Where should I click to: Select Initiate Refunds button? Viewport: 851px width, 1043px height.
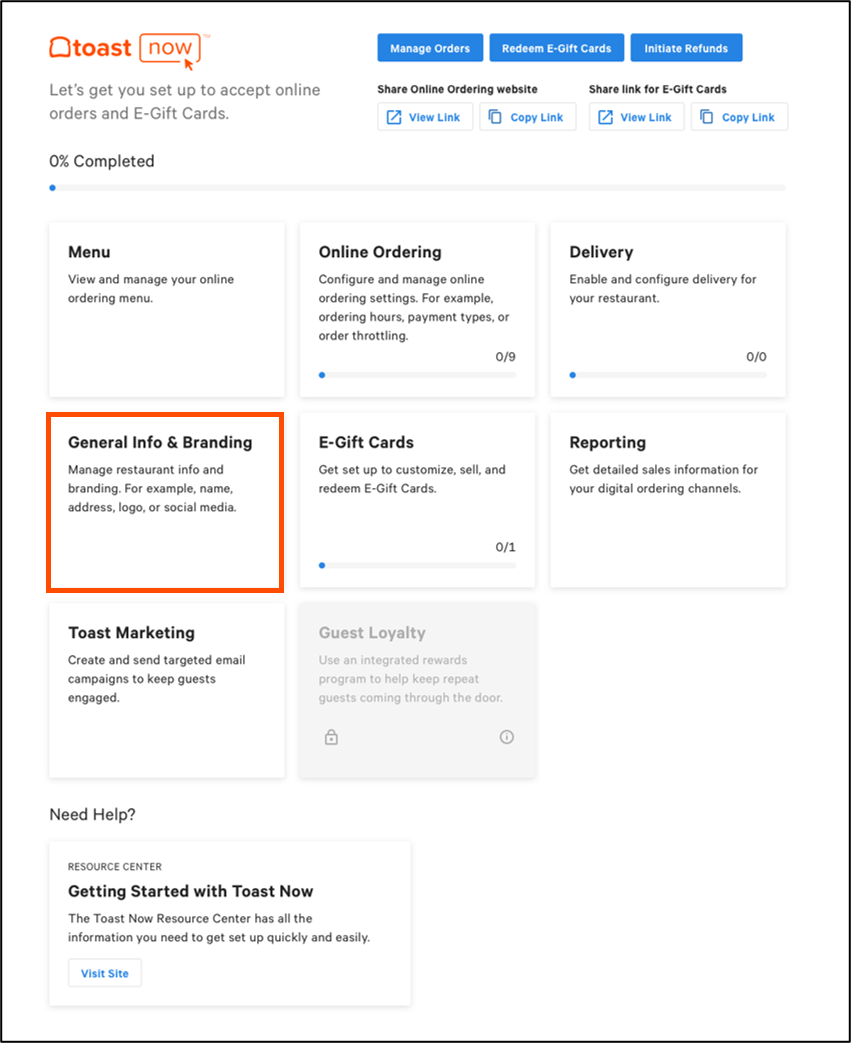point(686,48)
